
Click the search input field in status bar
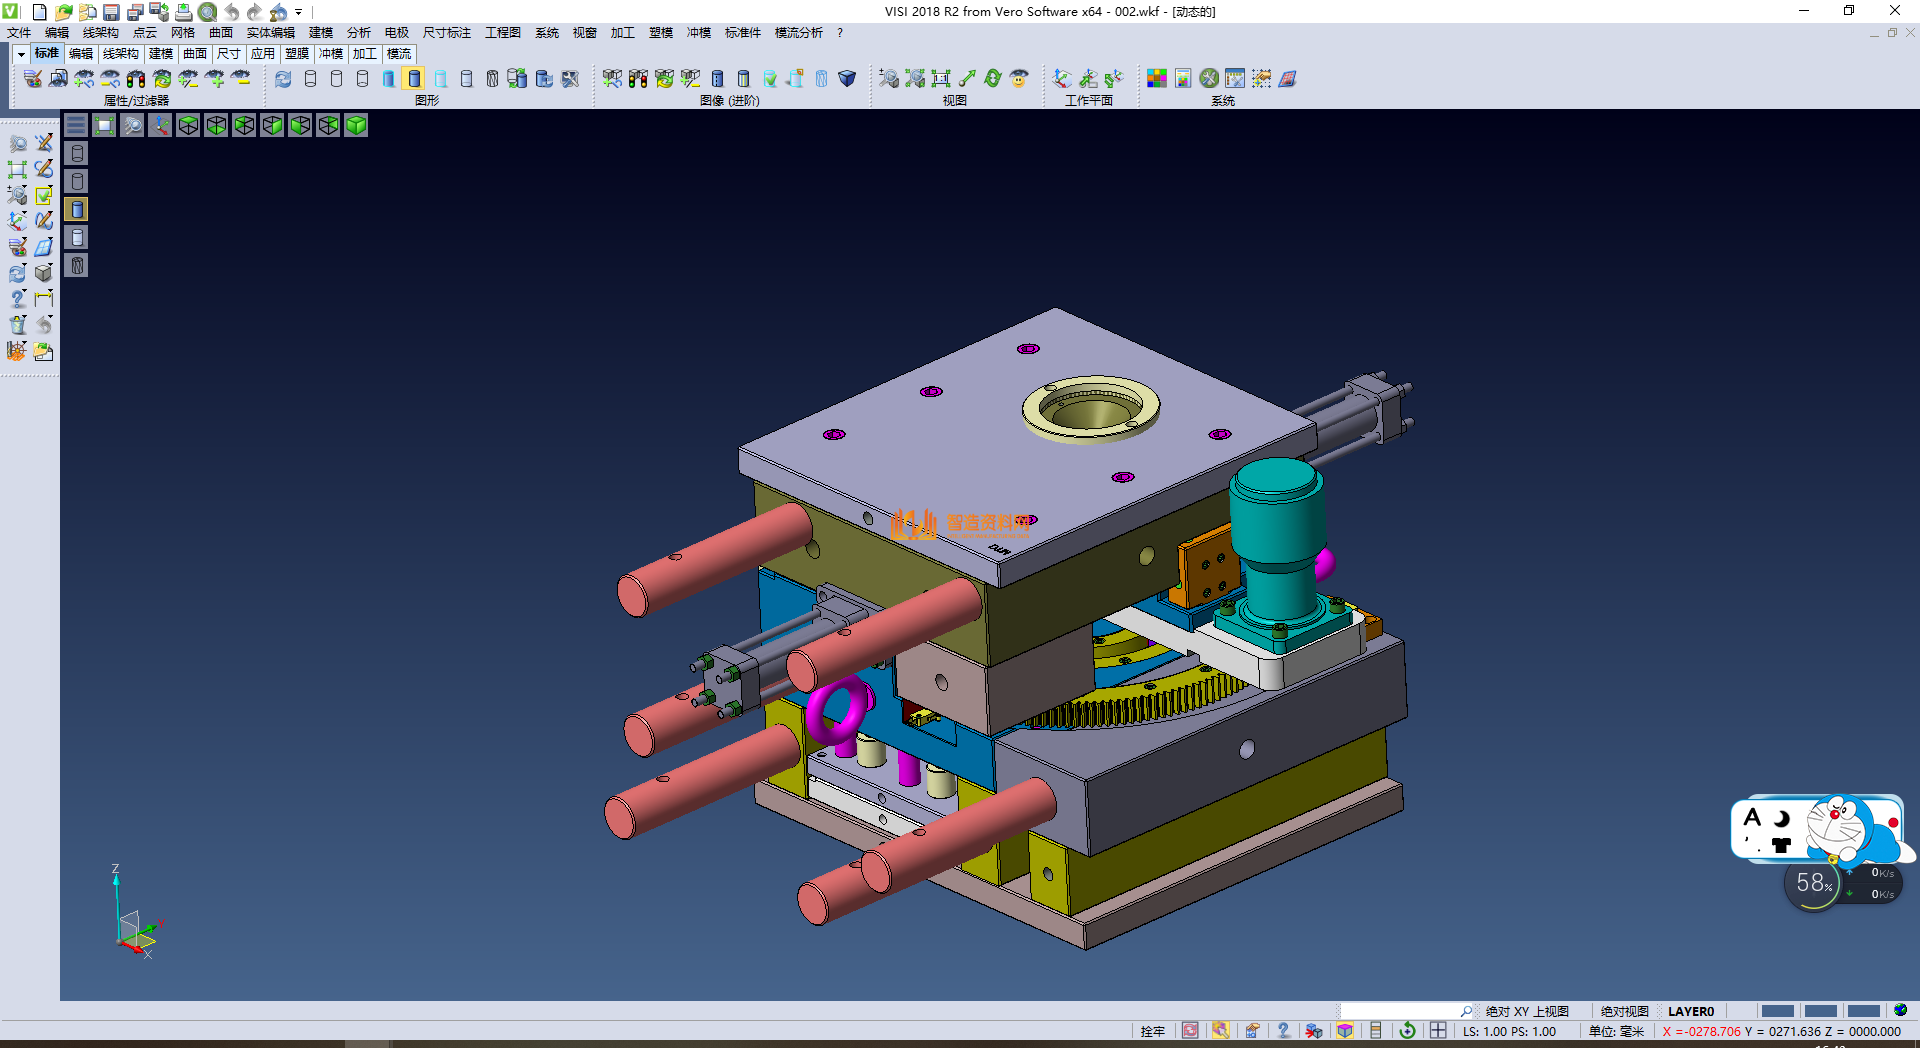tap(1400, 1012)
